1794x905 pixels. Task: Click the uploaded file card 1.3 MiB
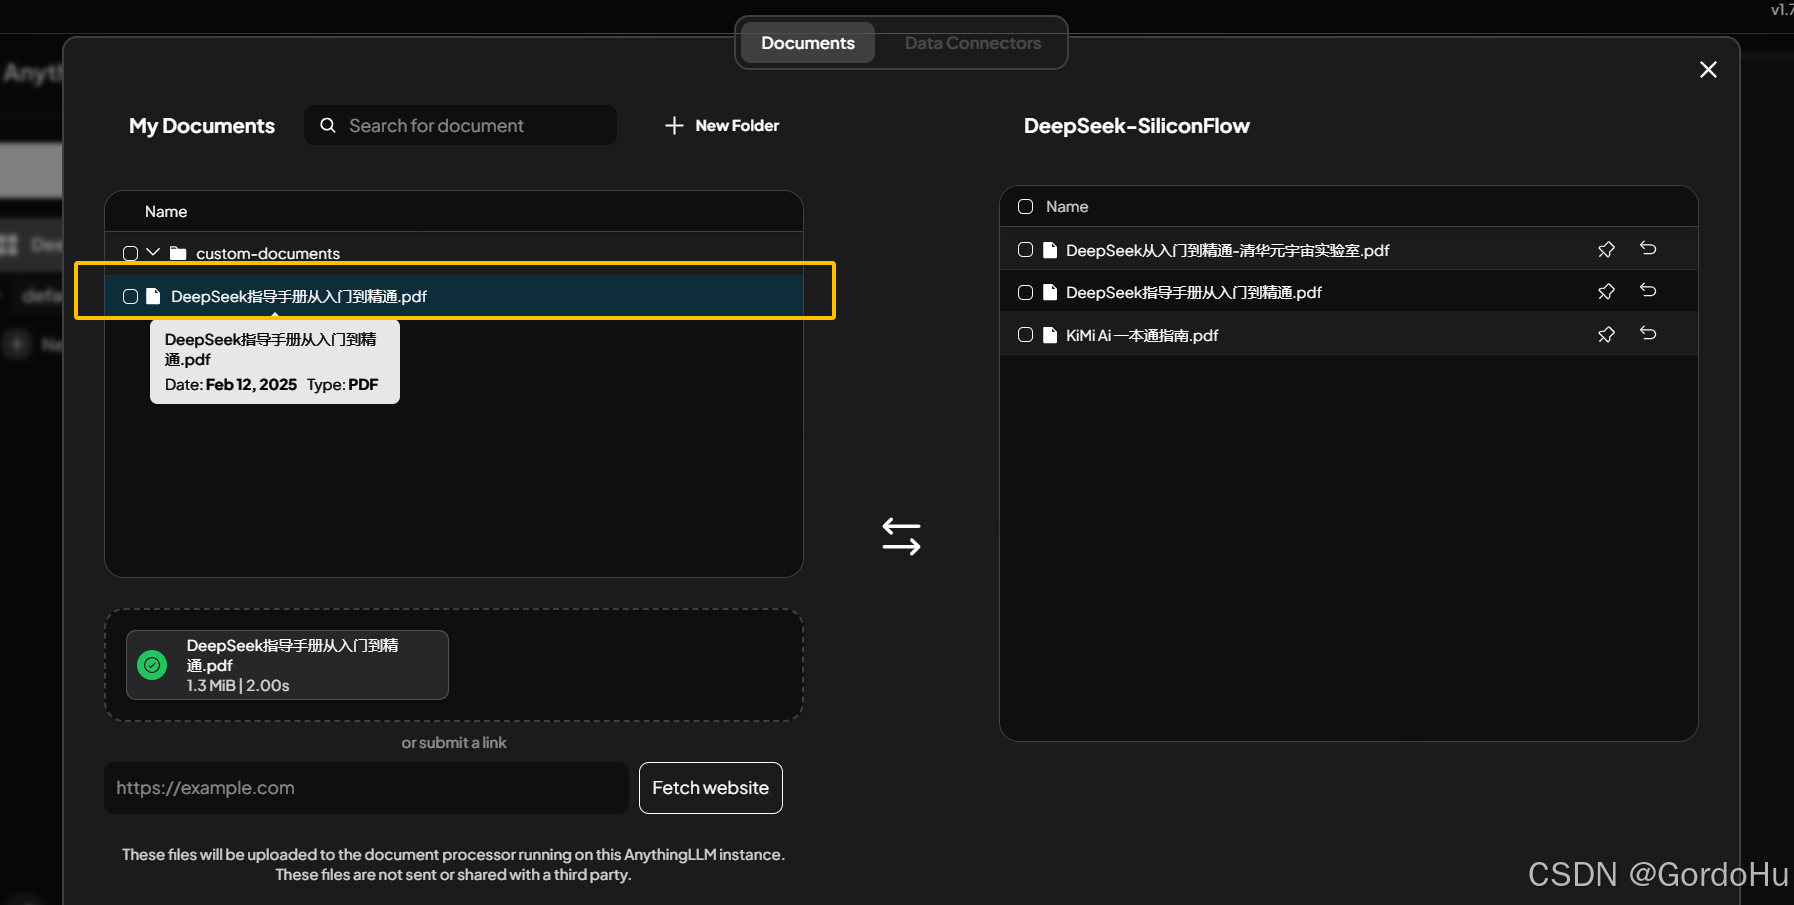pos(287,665)
